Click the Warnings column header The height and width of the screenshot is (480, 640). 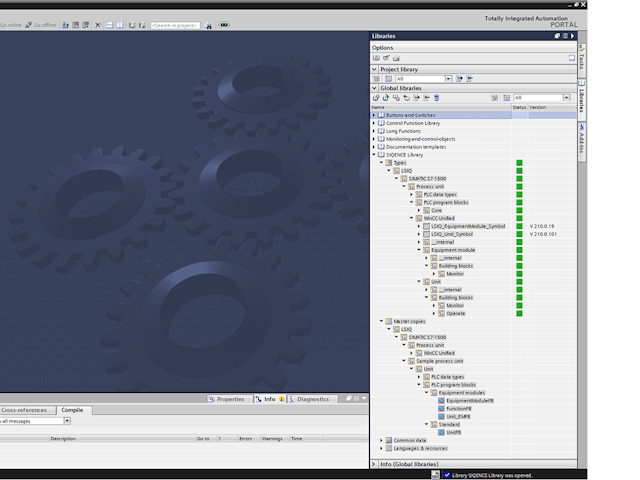coord(275,439)
